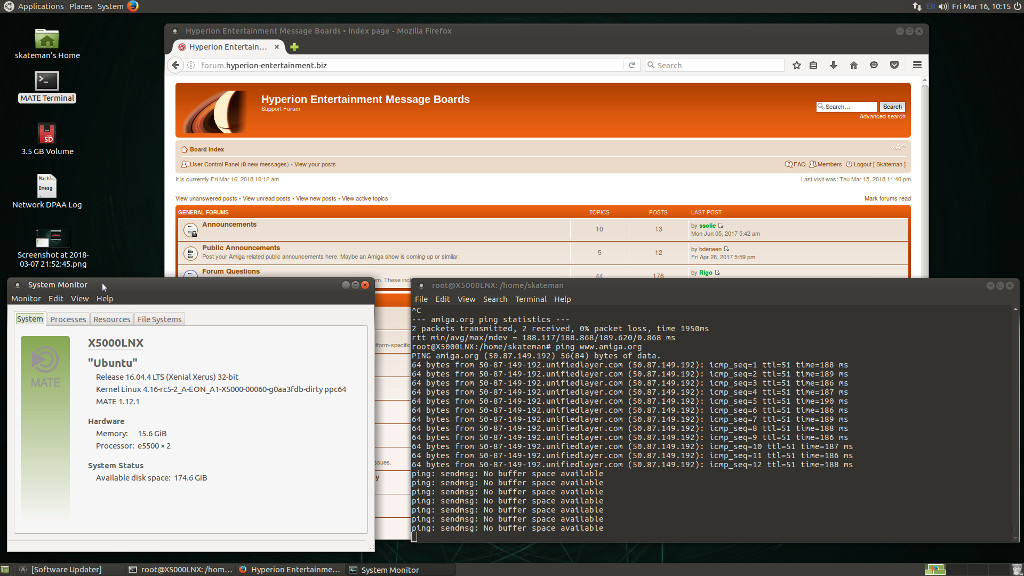Open the File menu in terminal window
This screenshot has height=576, width=1024.
[421, 299]
